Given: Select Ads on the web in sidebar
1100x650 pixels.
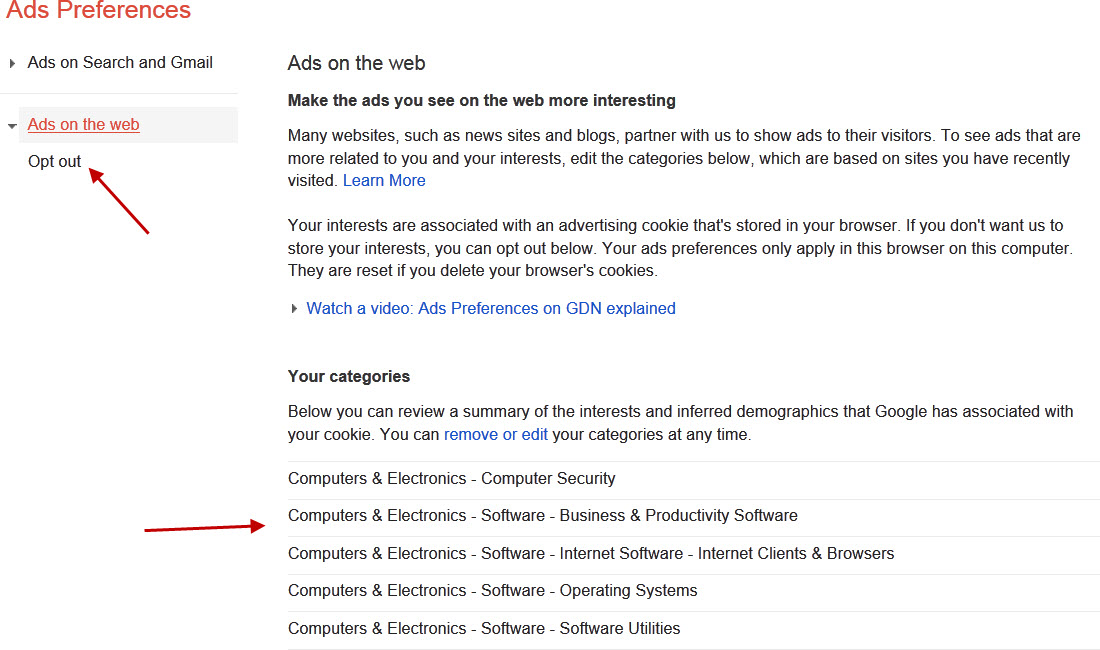Looking at the screenshot, I should click(x=84, y=125).
